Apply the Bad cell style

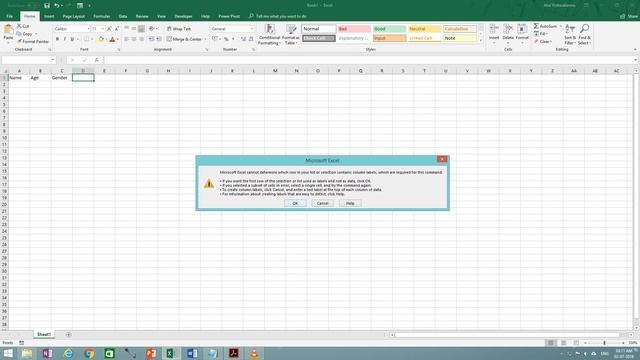[354, 29]
